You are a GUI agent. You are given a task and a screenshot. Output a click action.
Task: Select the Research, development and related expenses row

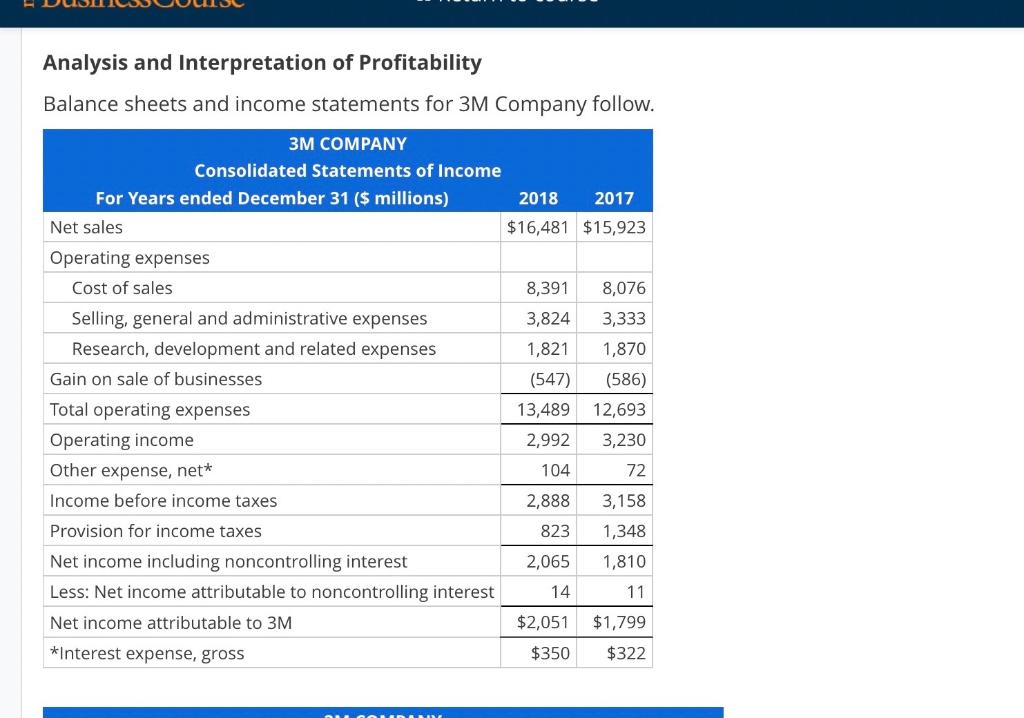click(x=254, y=348)
